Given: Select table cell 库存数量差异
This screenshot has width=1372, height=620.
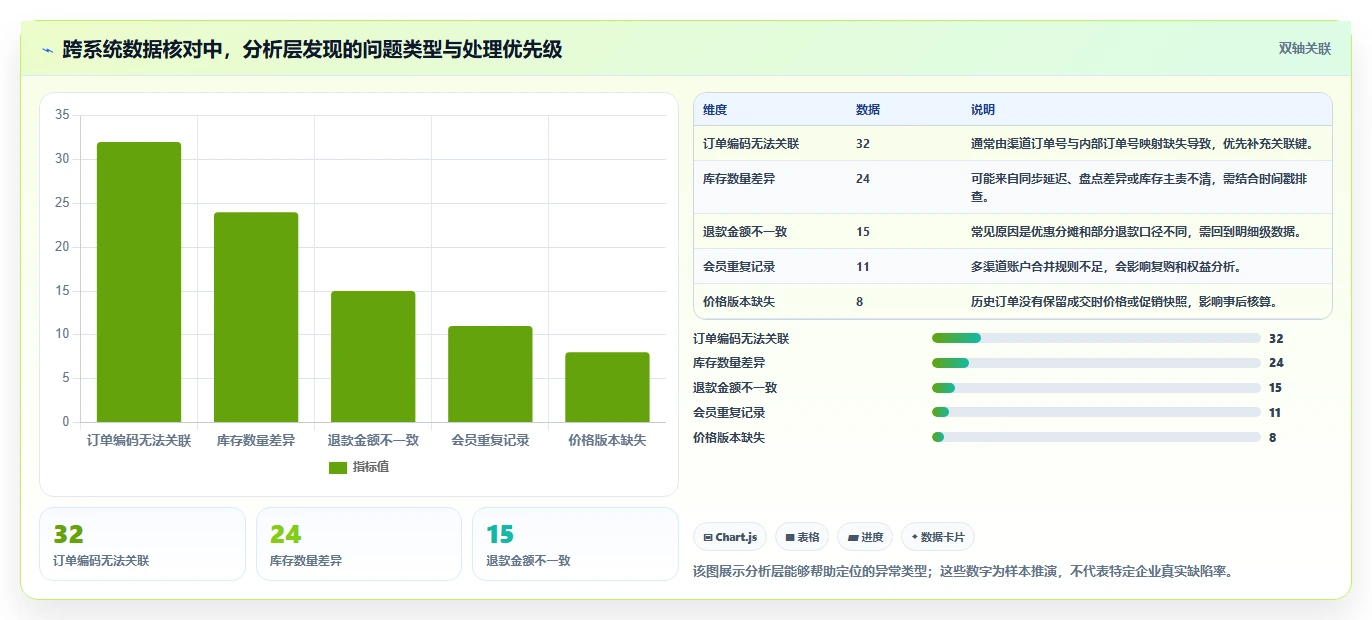Looking at the screenshot, I should point(739,179).
